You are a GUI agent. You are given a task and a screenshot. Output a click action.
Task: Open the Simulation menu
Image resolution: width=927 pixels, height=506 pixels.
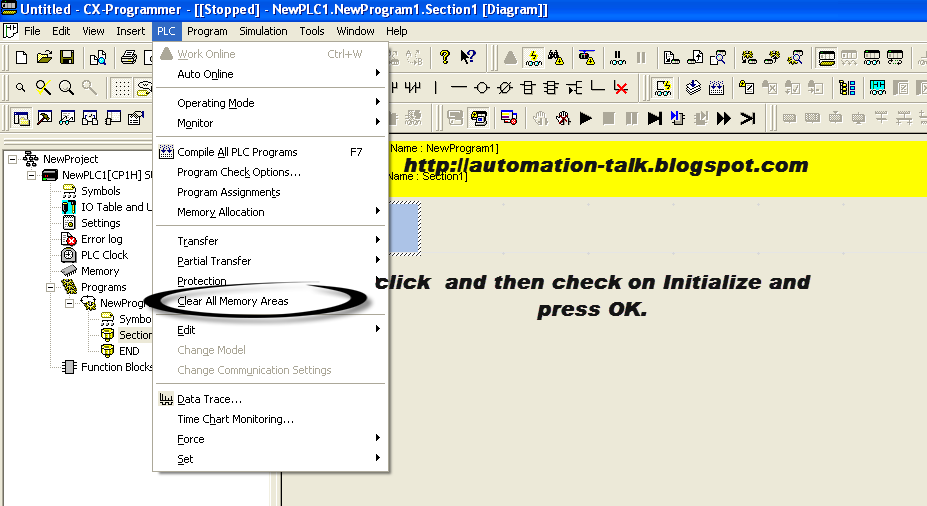(x=263, y=31)
